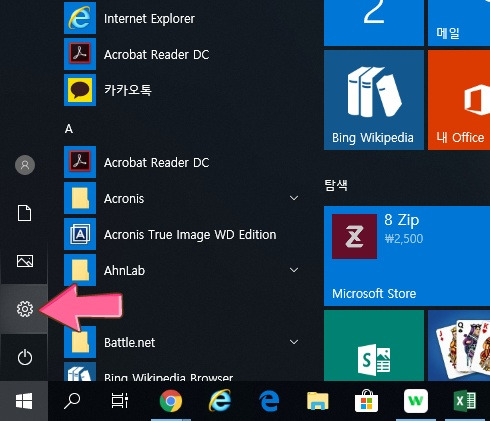Open the Solitaire cards tile

[x=459, y=345]
